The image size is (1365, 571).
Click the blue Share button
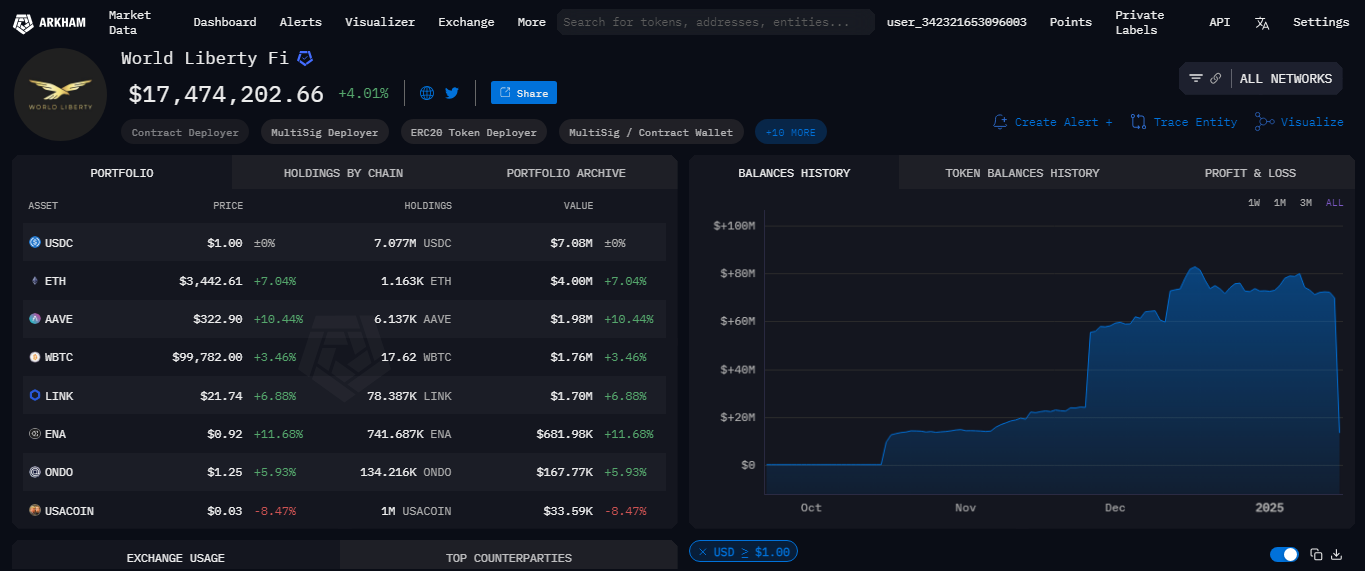(524, 93)
